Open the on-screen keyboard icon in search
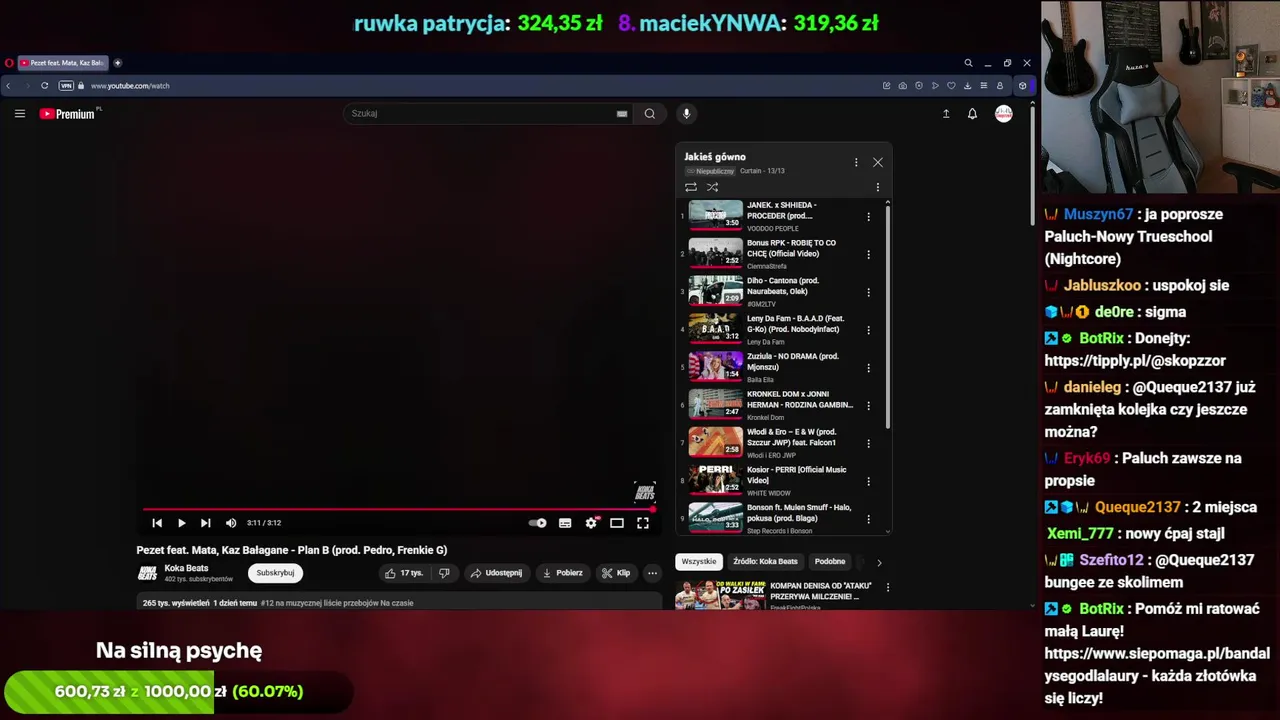Screen dimensions: 1280x720 tap(622, 114)
